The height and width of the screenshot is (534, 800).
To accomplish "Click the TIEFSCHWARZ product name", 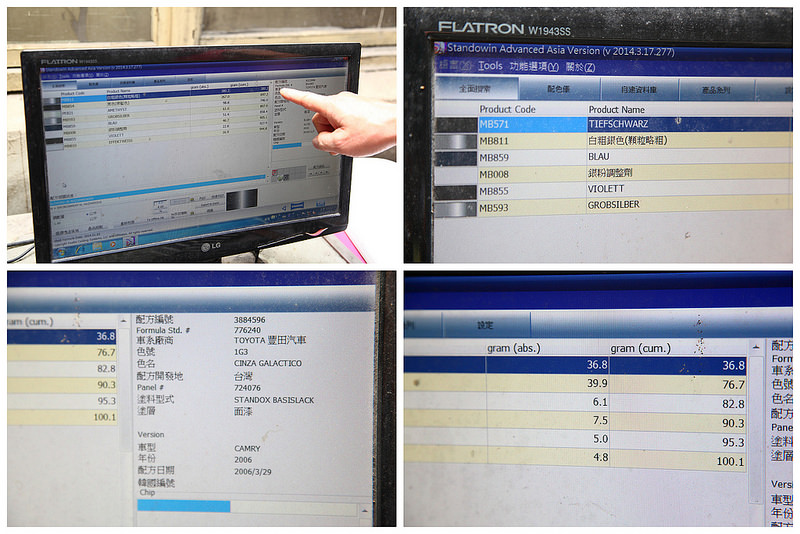I will [x=618, y=124].
